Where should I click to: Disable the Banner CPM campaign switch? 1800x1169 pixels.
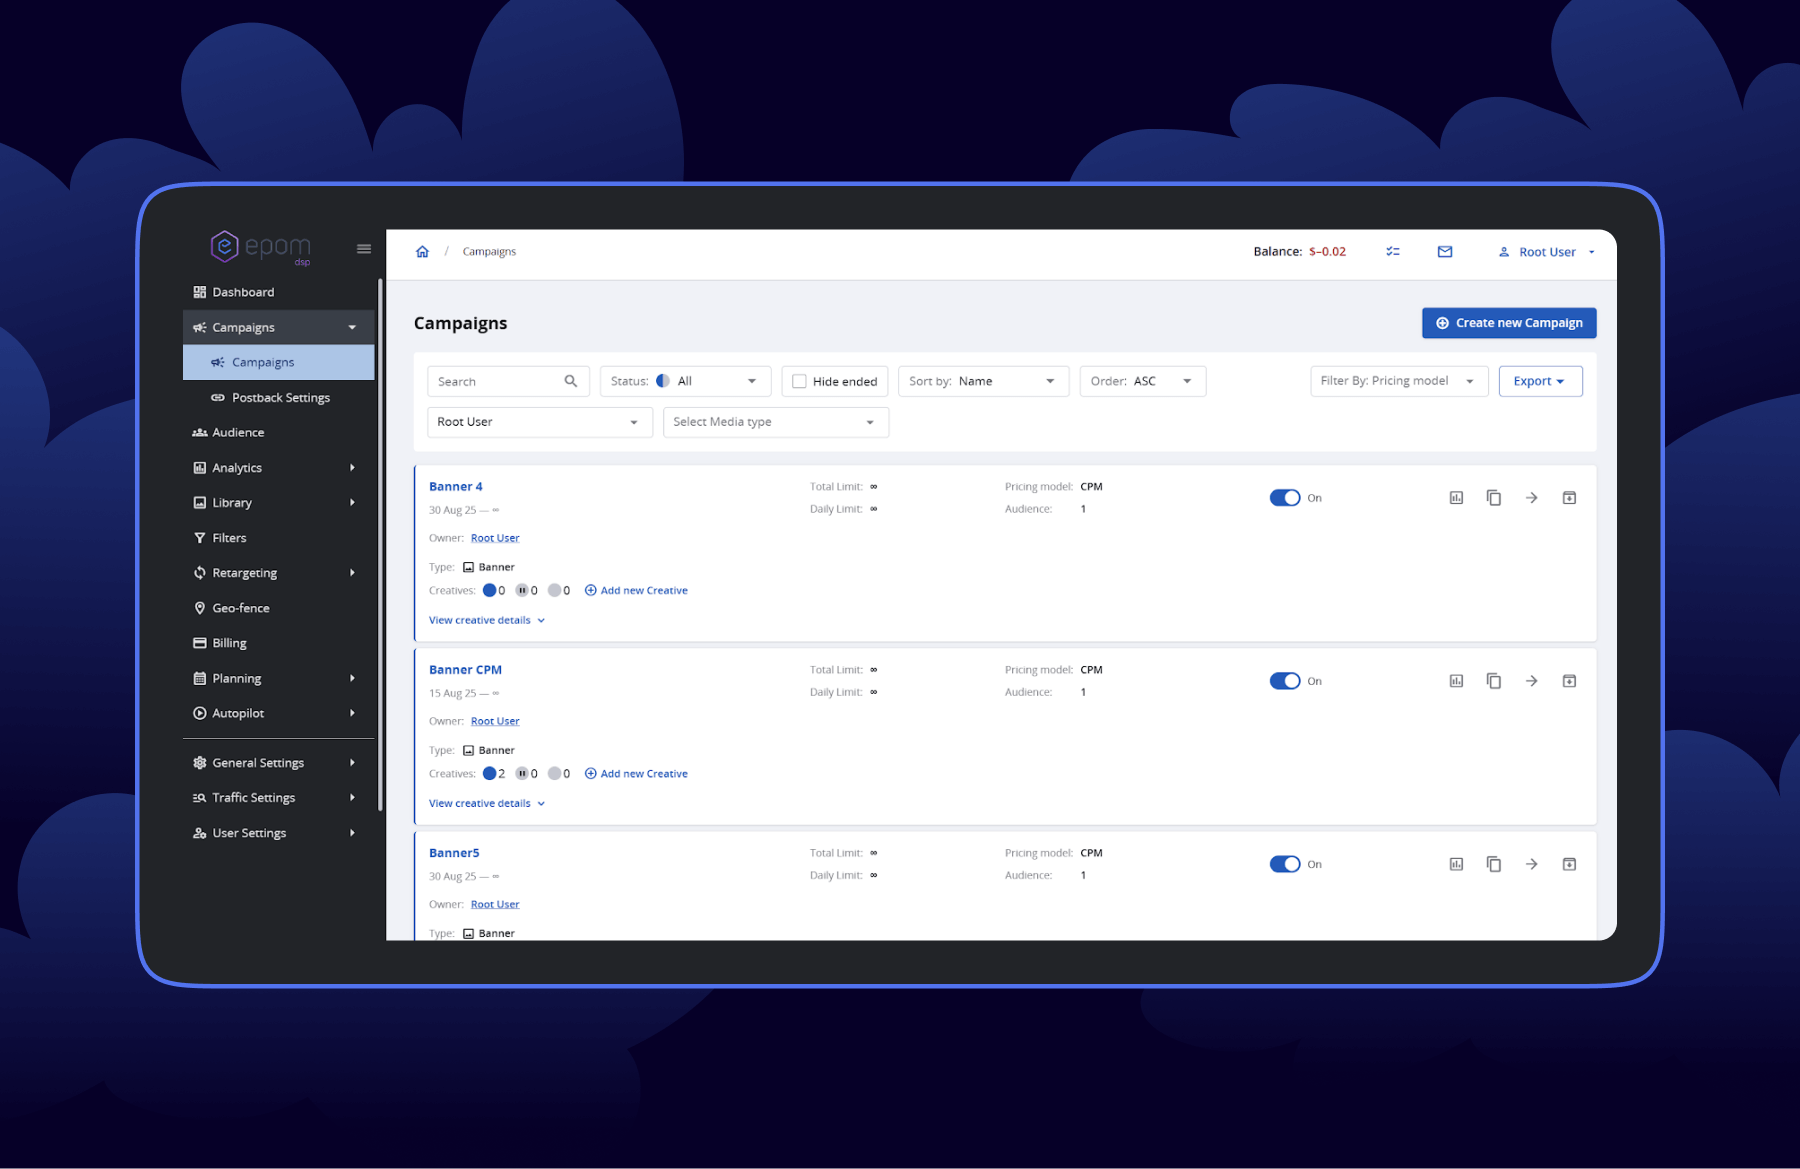point(1284,681)
